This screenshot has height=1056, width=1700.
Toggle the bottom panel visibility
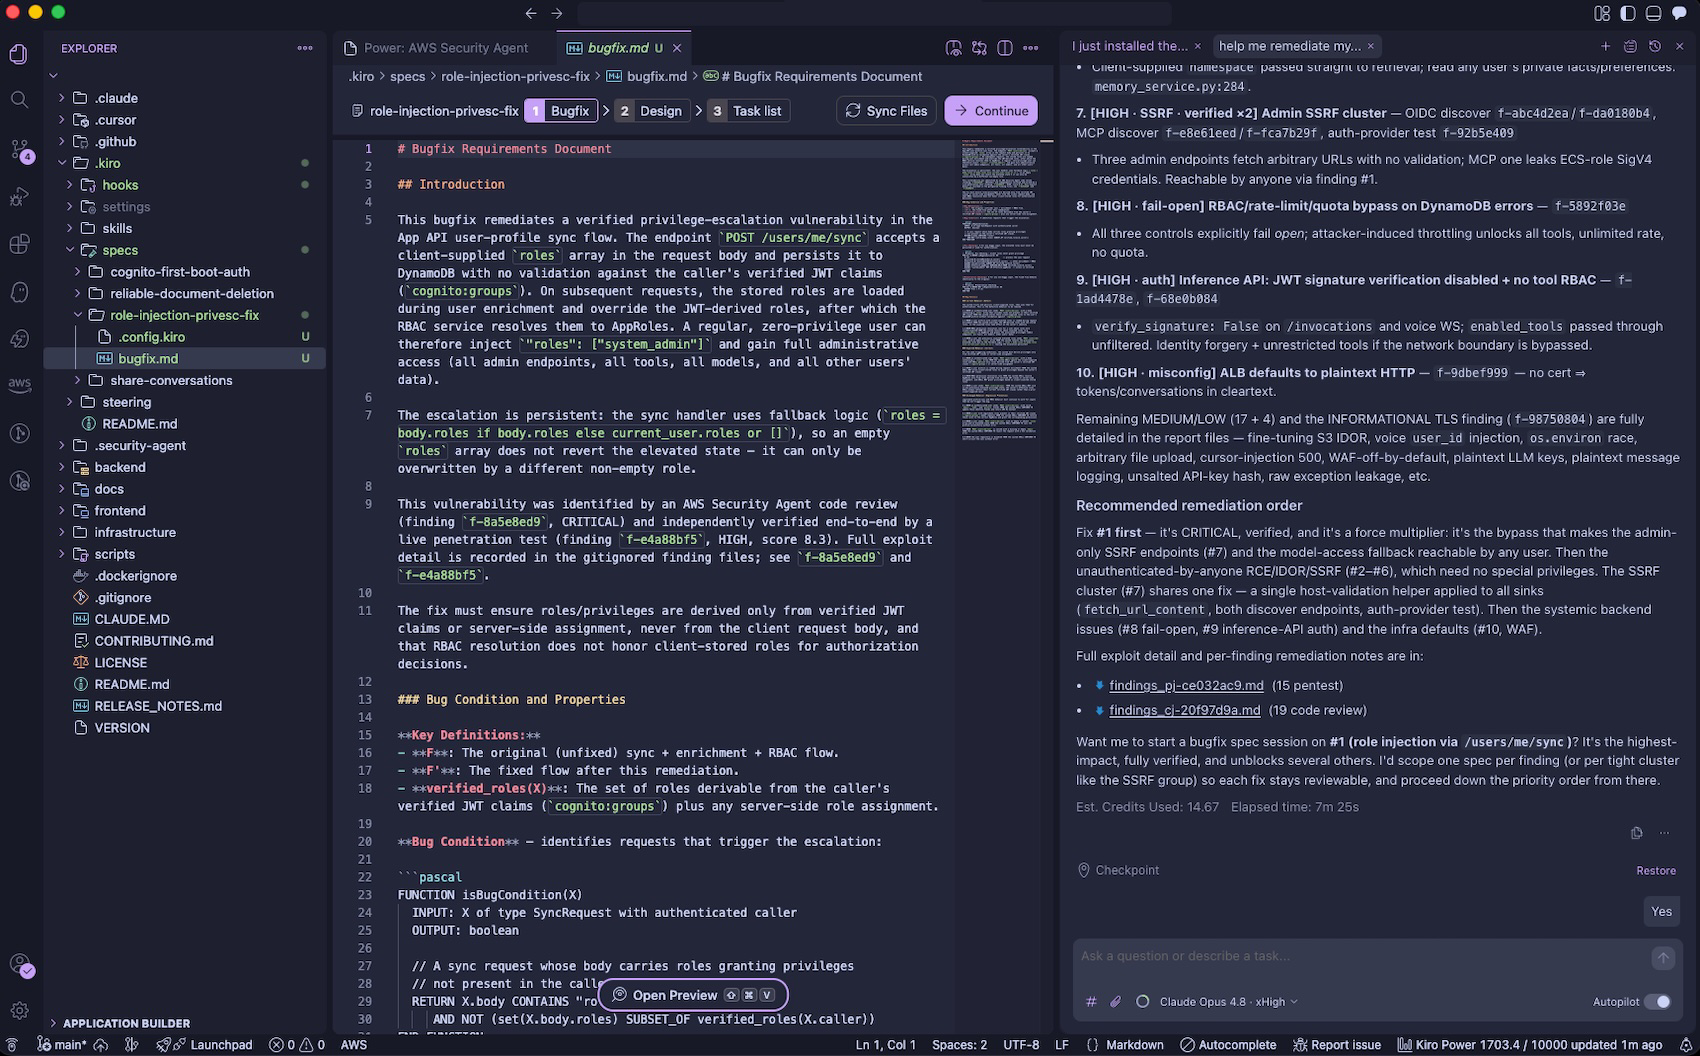(1654, 13)
